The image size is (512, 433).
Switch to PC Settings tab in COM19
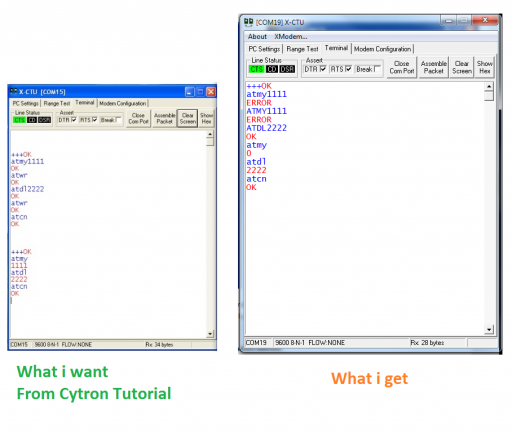264,49
